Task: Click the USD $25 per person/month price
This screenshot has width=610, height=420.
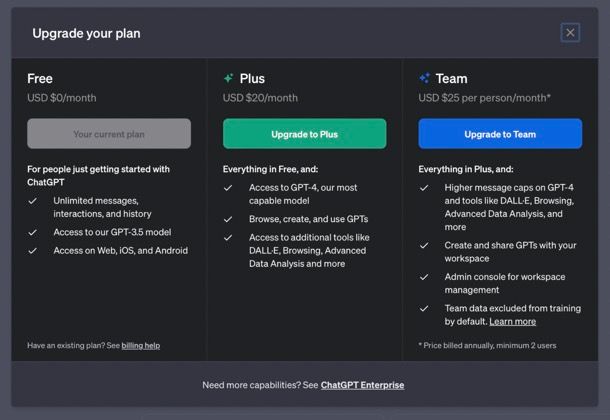Action: click(x=484, y=98)
